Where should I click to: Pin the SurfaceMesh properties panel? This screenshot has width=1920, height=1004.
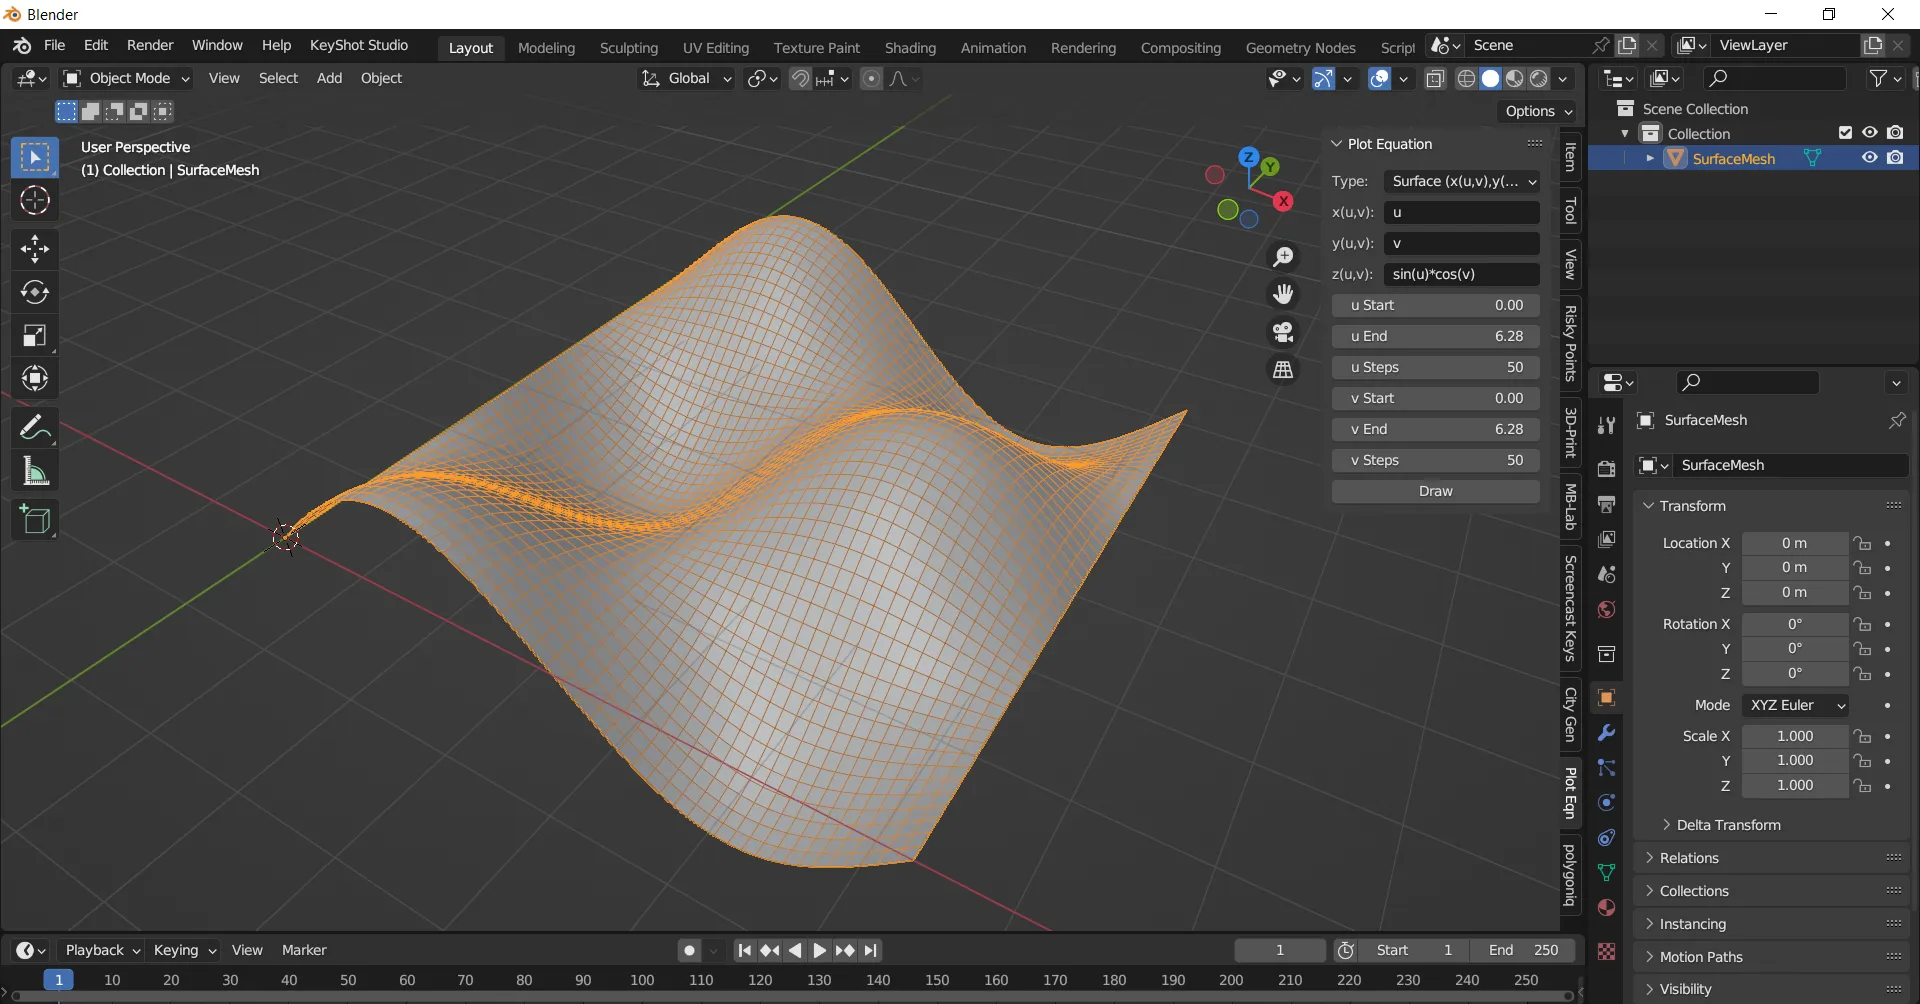coord(1896,421)
